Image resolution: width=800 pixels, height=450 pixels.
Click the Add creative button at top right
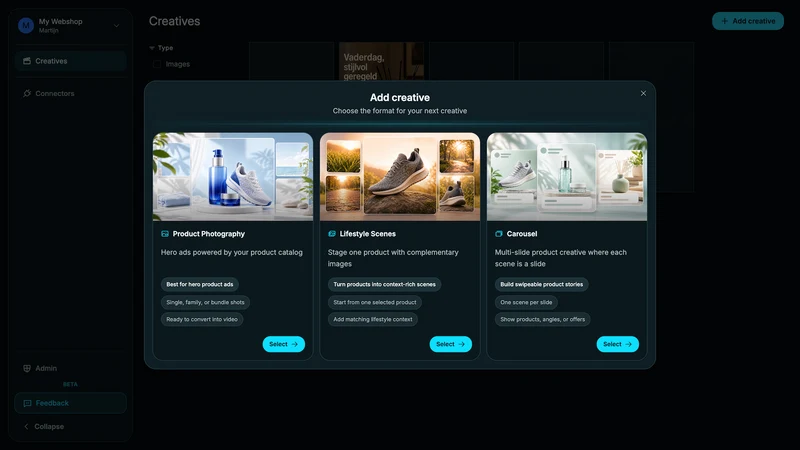[747, 21]
